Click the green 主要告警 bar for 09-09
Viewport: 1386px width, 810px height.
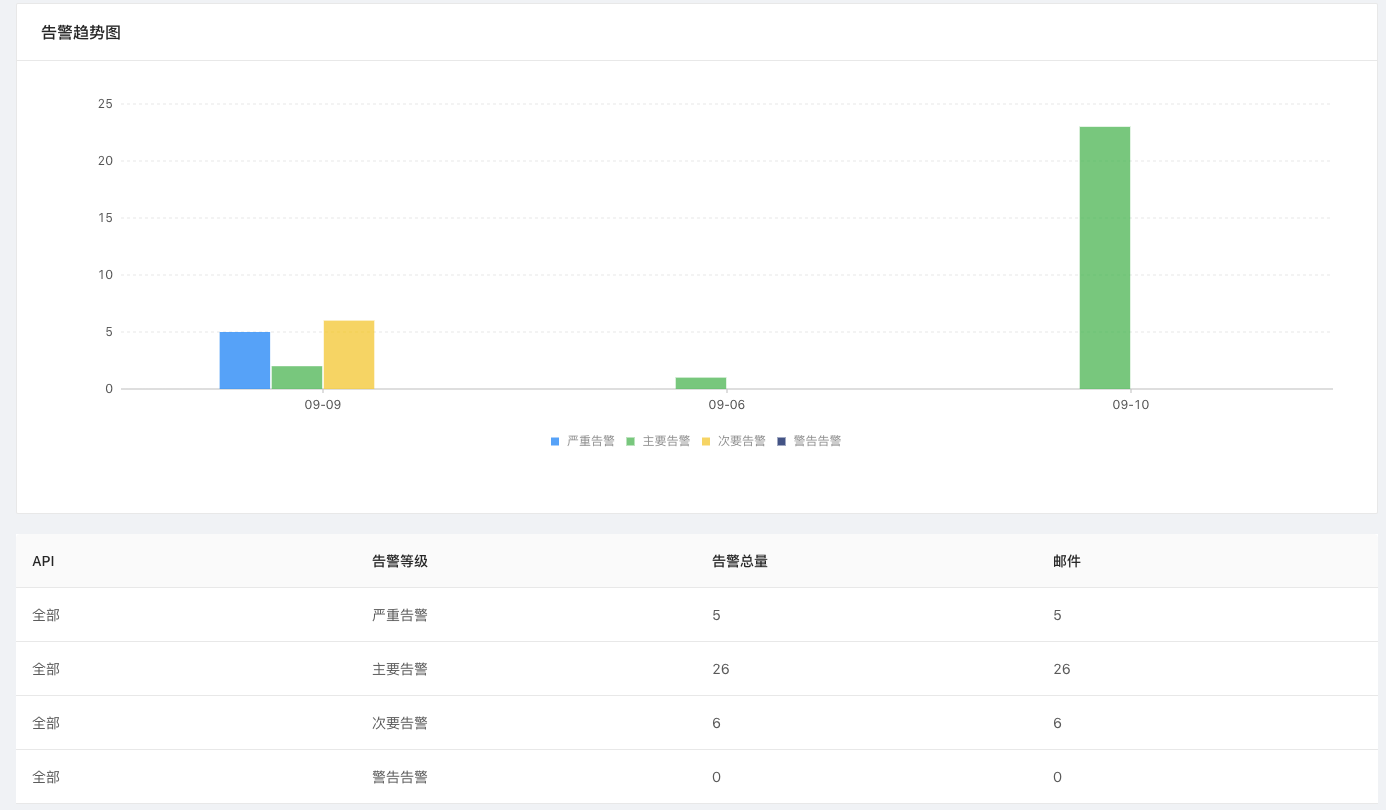[x=297, y=378]
